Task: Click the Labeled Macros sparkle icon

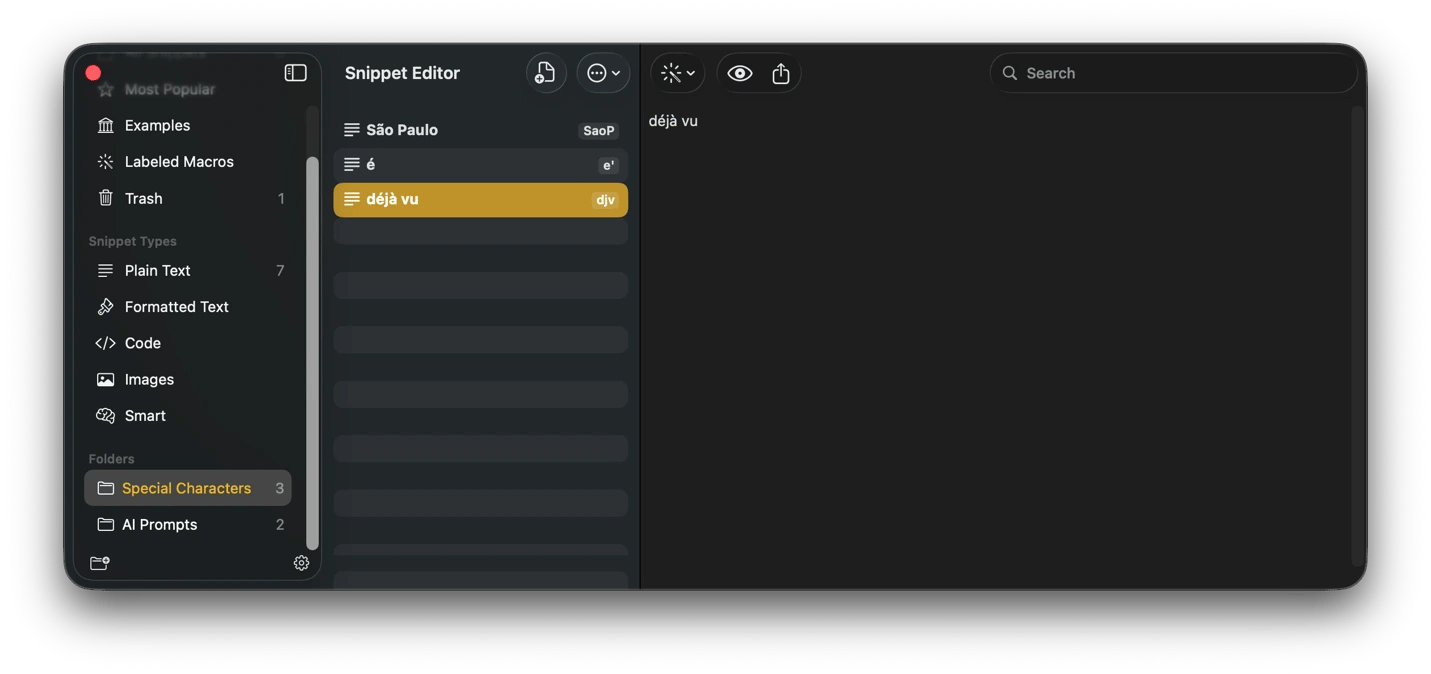Action: click(105, 162)
